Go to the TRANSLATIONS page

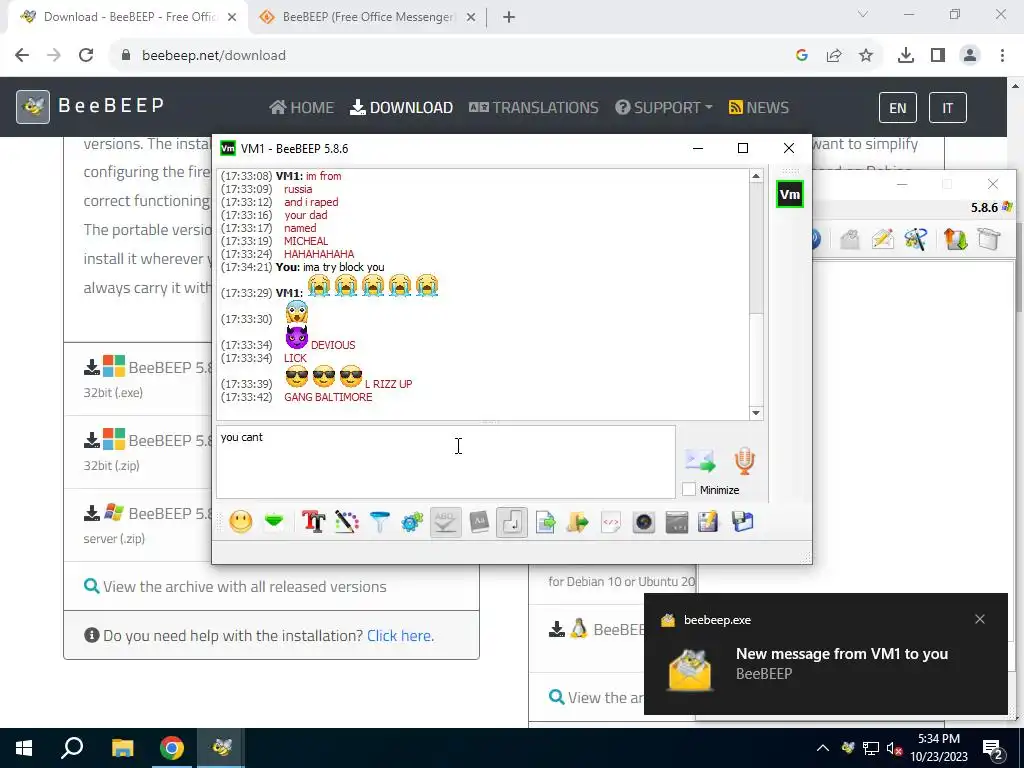[534, 108]
